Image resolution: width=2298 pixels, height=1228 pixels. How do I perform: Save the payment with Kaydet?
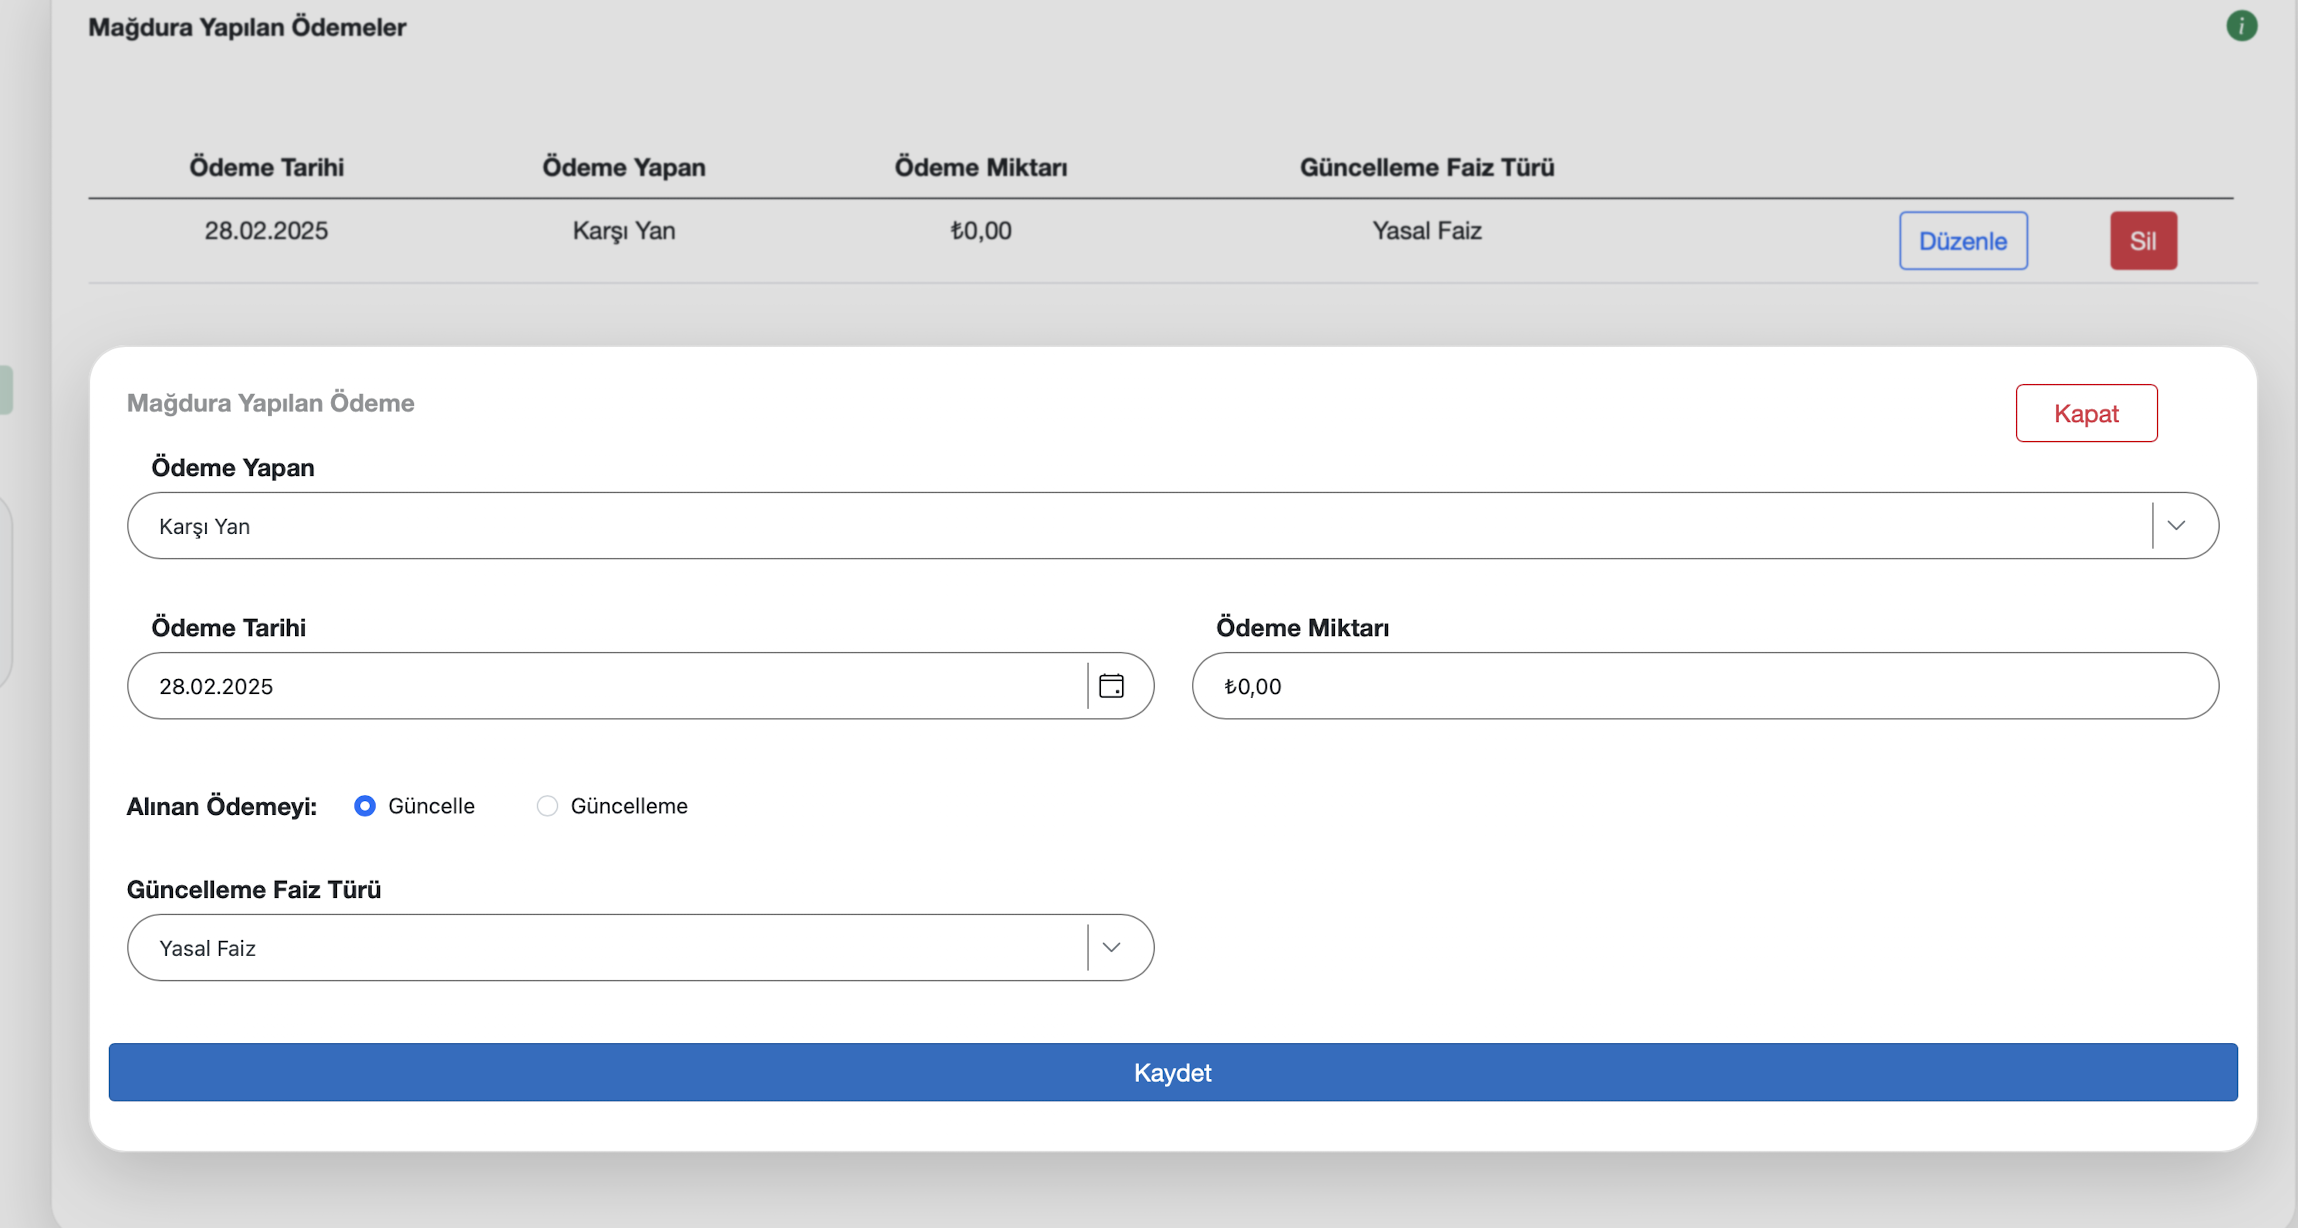[x=1172, y=1073]
